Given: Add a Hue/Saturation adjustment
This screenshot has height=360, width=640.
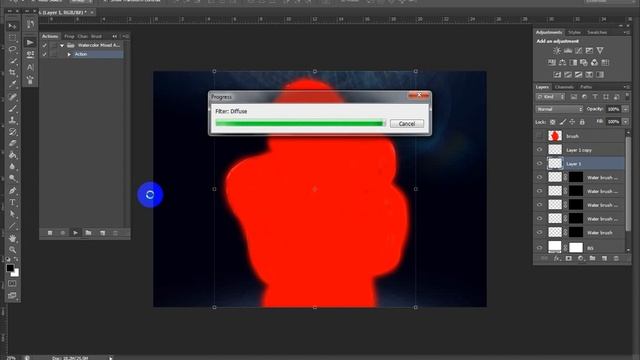Looking at the screenshot, I should point(552,62).
